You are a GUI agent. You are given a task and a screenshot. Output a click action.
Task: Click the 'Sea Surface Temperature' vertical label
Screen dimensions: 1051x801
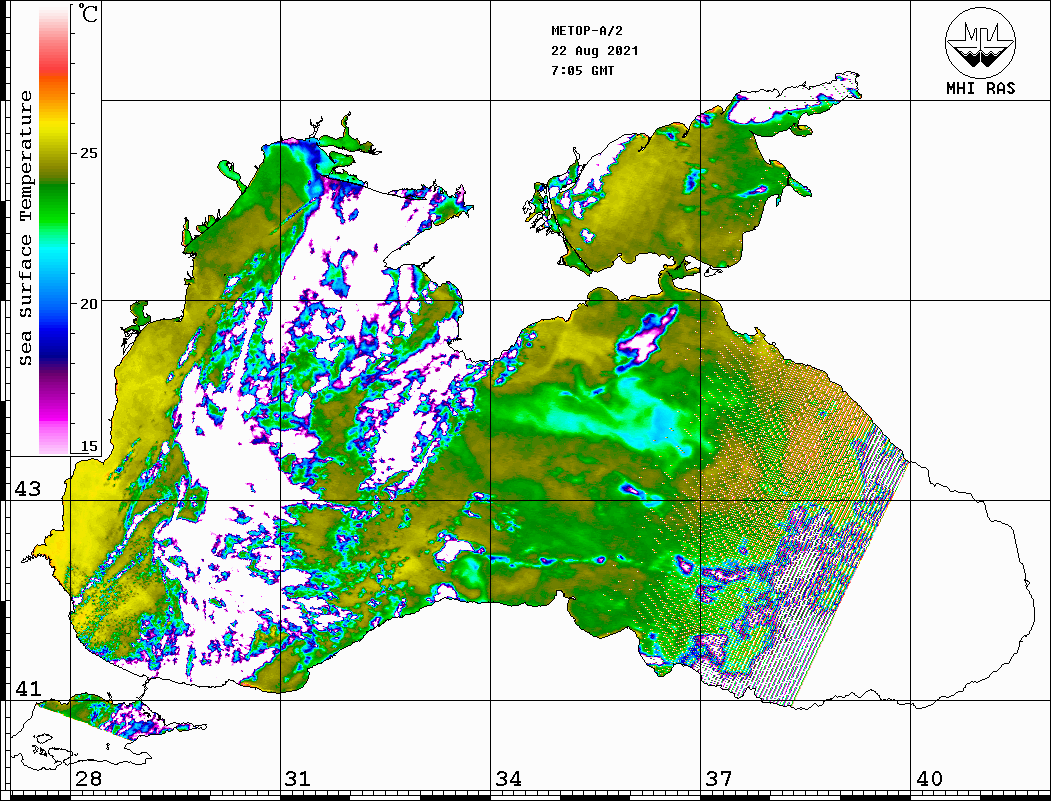click(x=25, y=229)
